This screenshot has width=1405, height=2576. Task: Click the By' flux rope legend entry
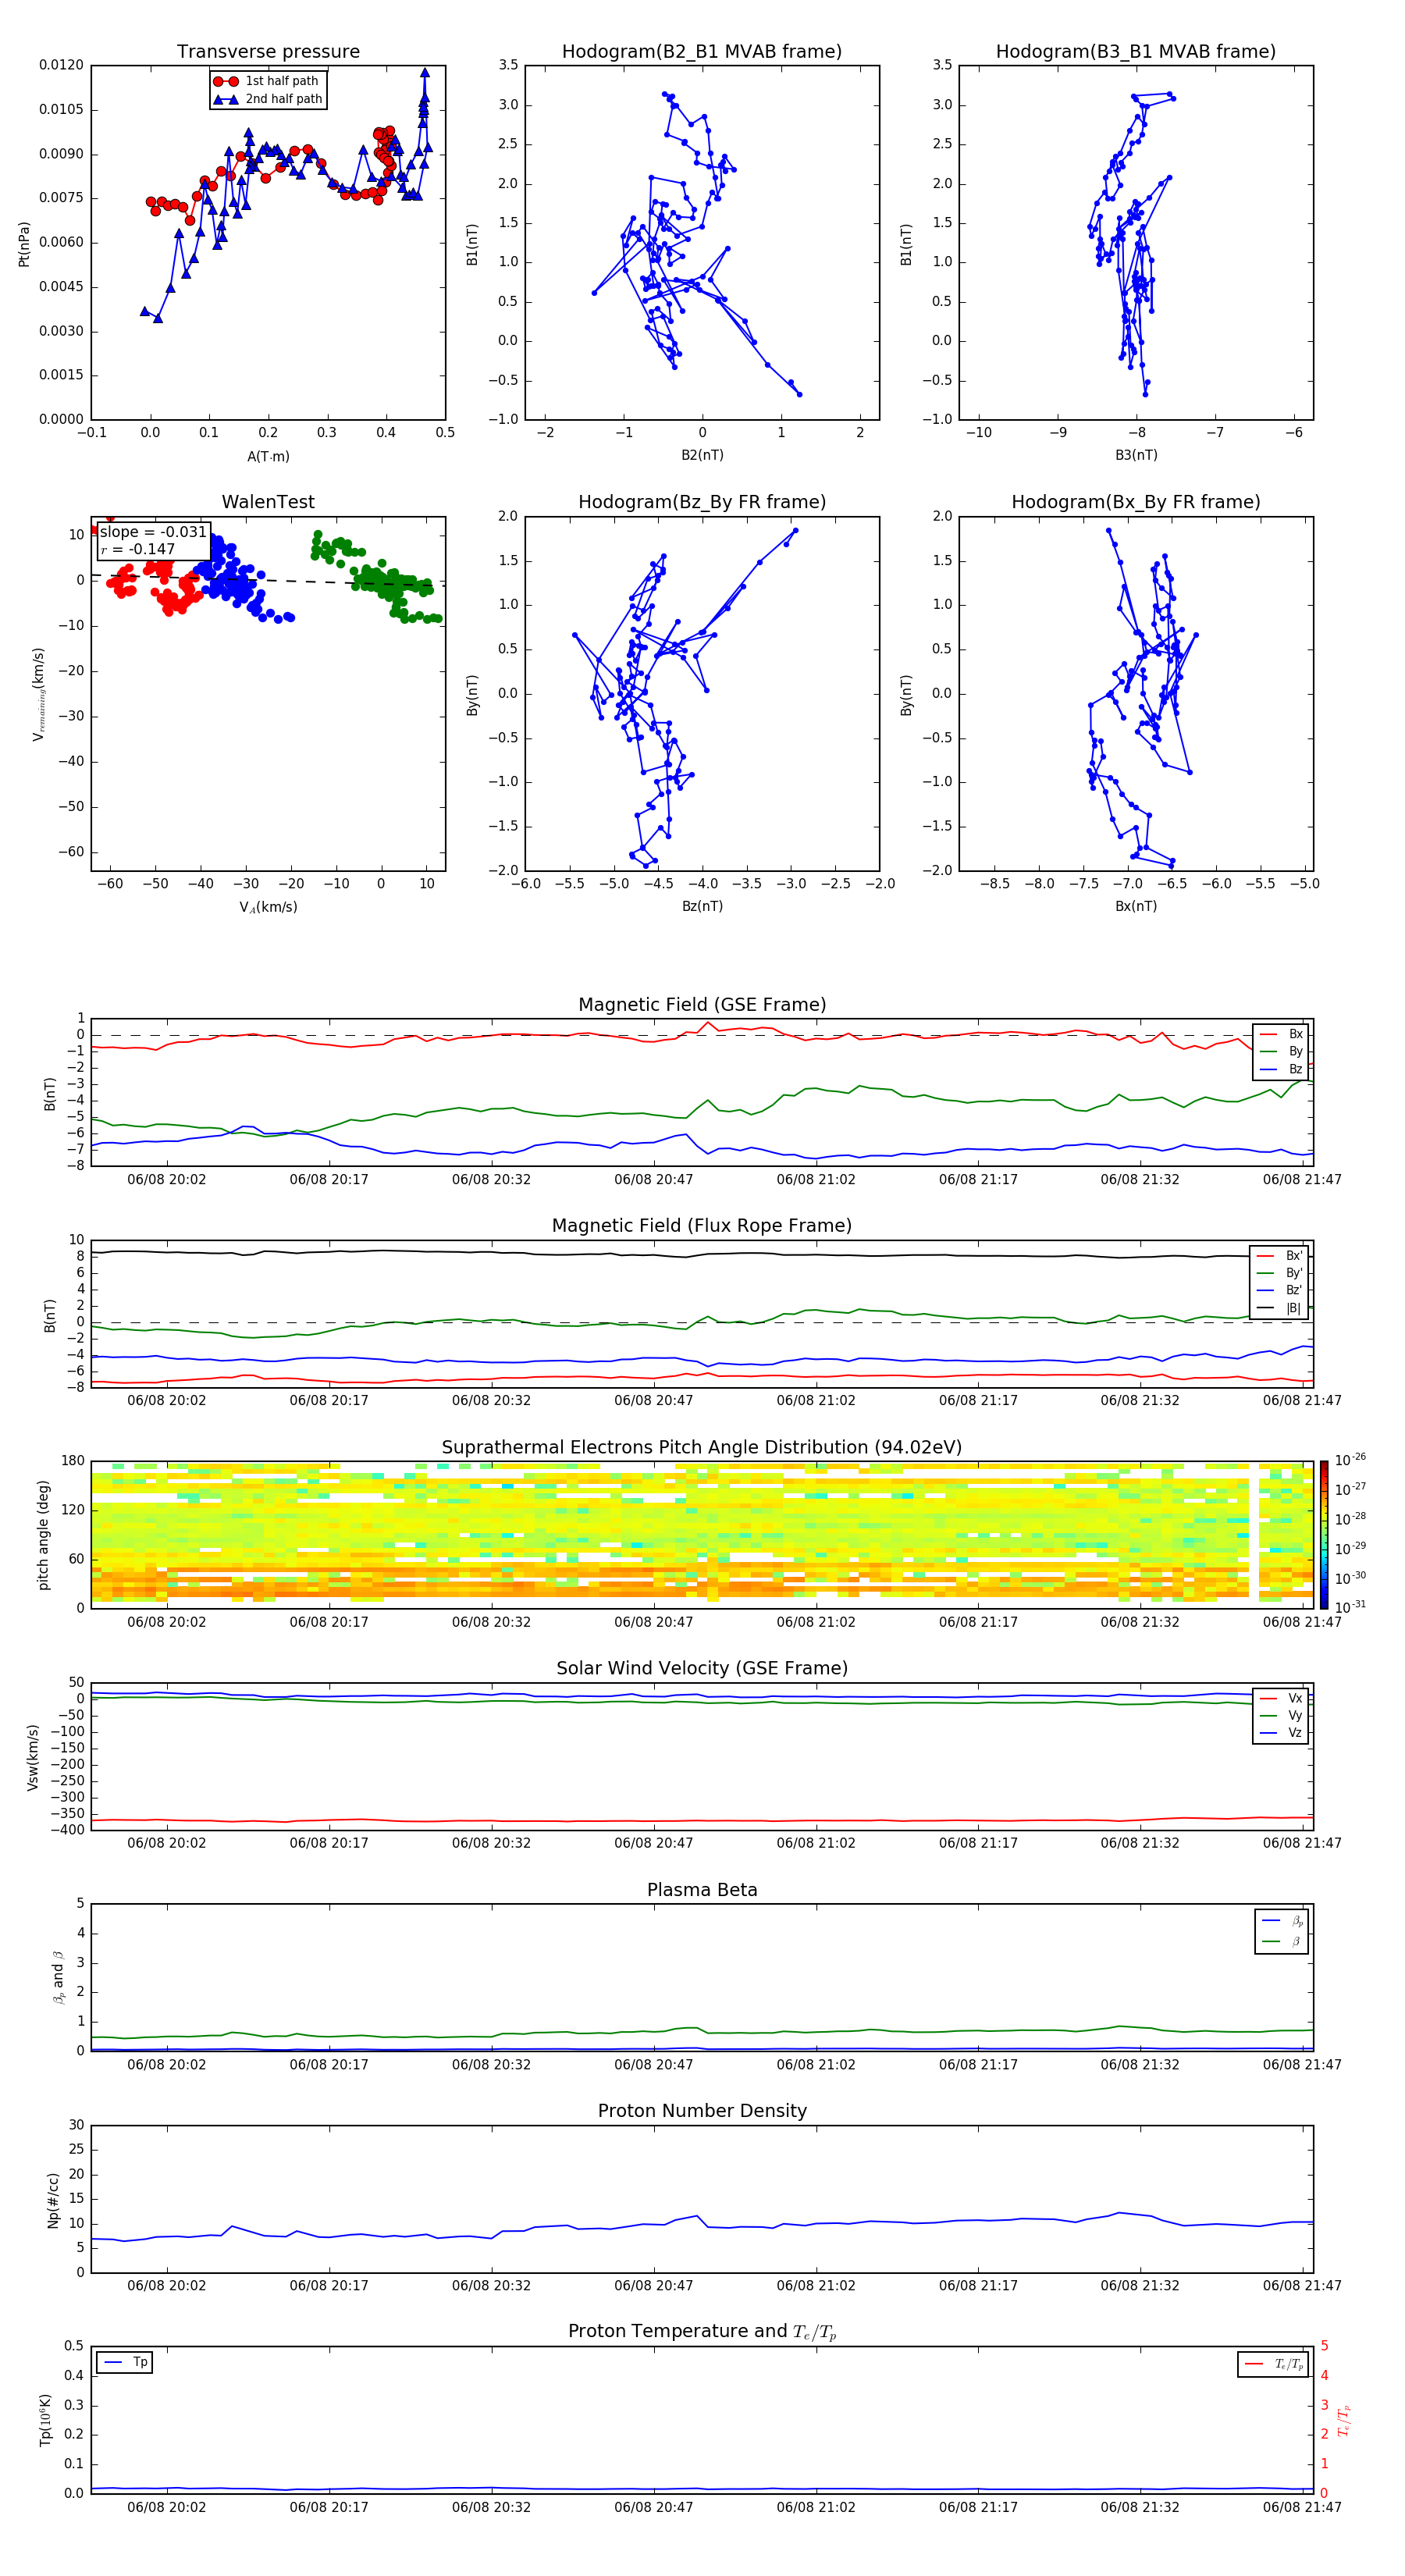click(1280, 1273)
